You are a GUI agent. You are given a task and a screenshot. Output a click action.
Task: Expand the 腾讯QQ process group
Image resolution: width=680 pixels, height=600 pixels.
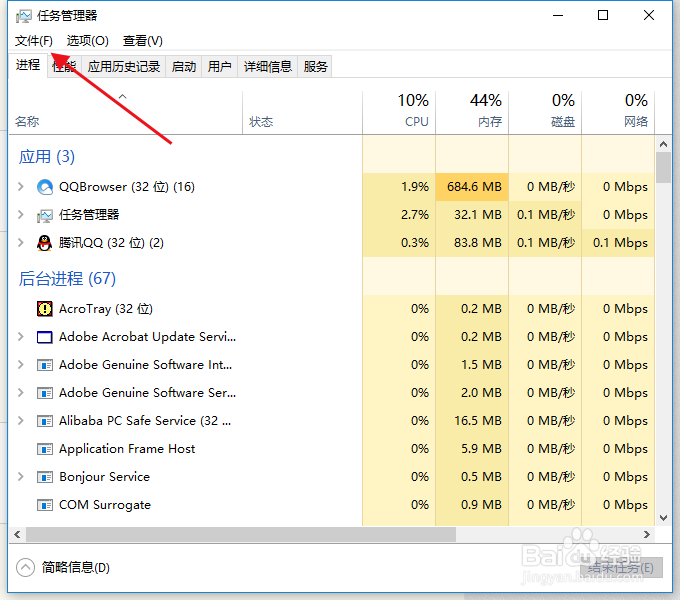click(x=20, y=242)
